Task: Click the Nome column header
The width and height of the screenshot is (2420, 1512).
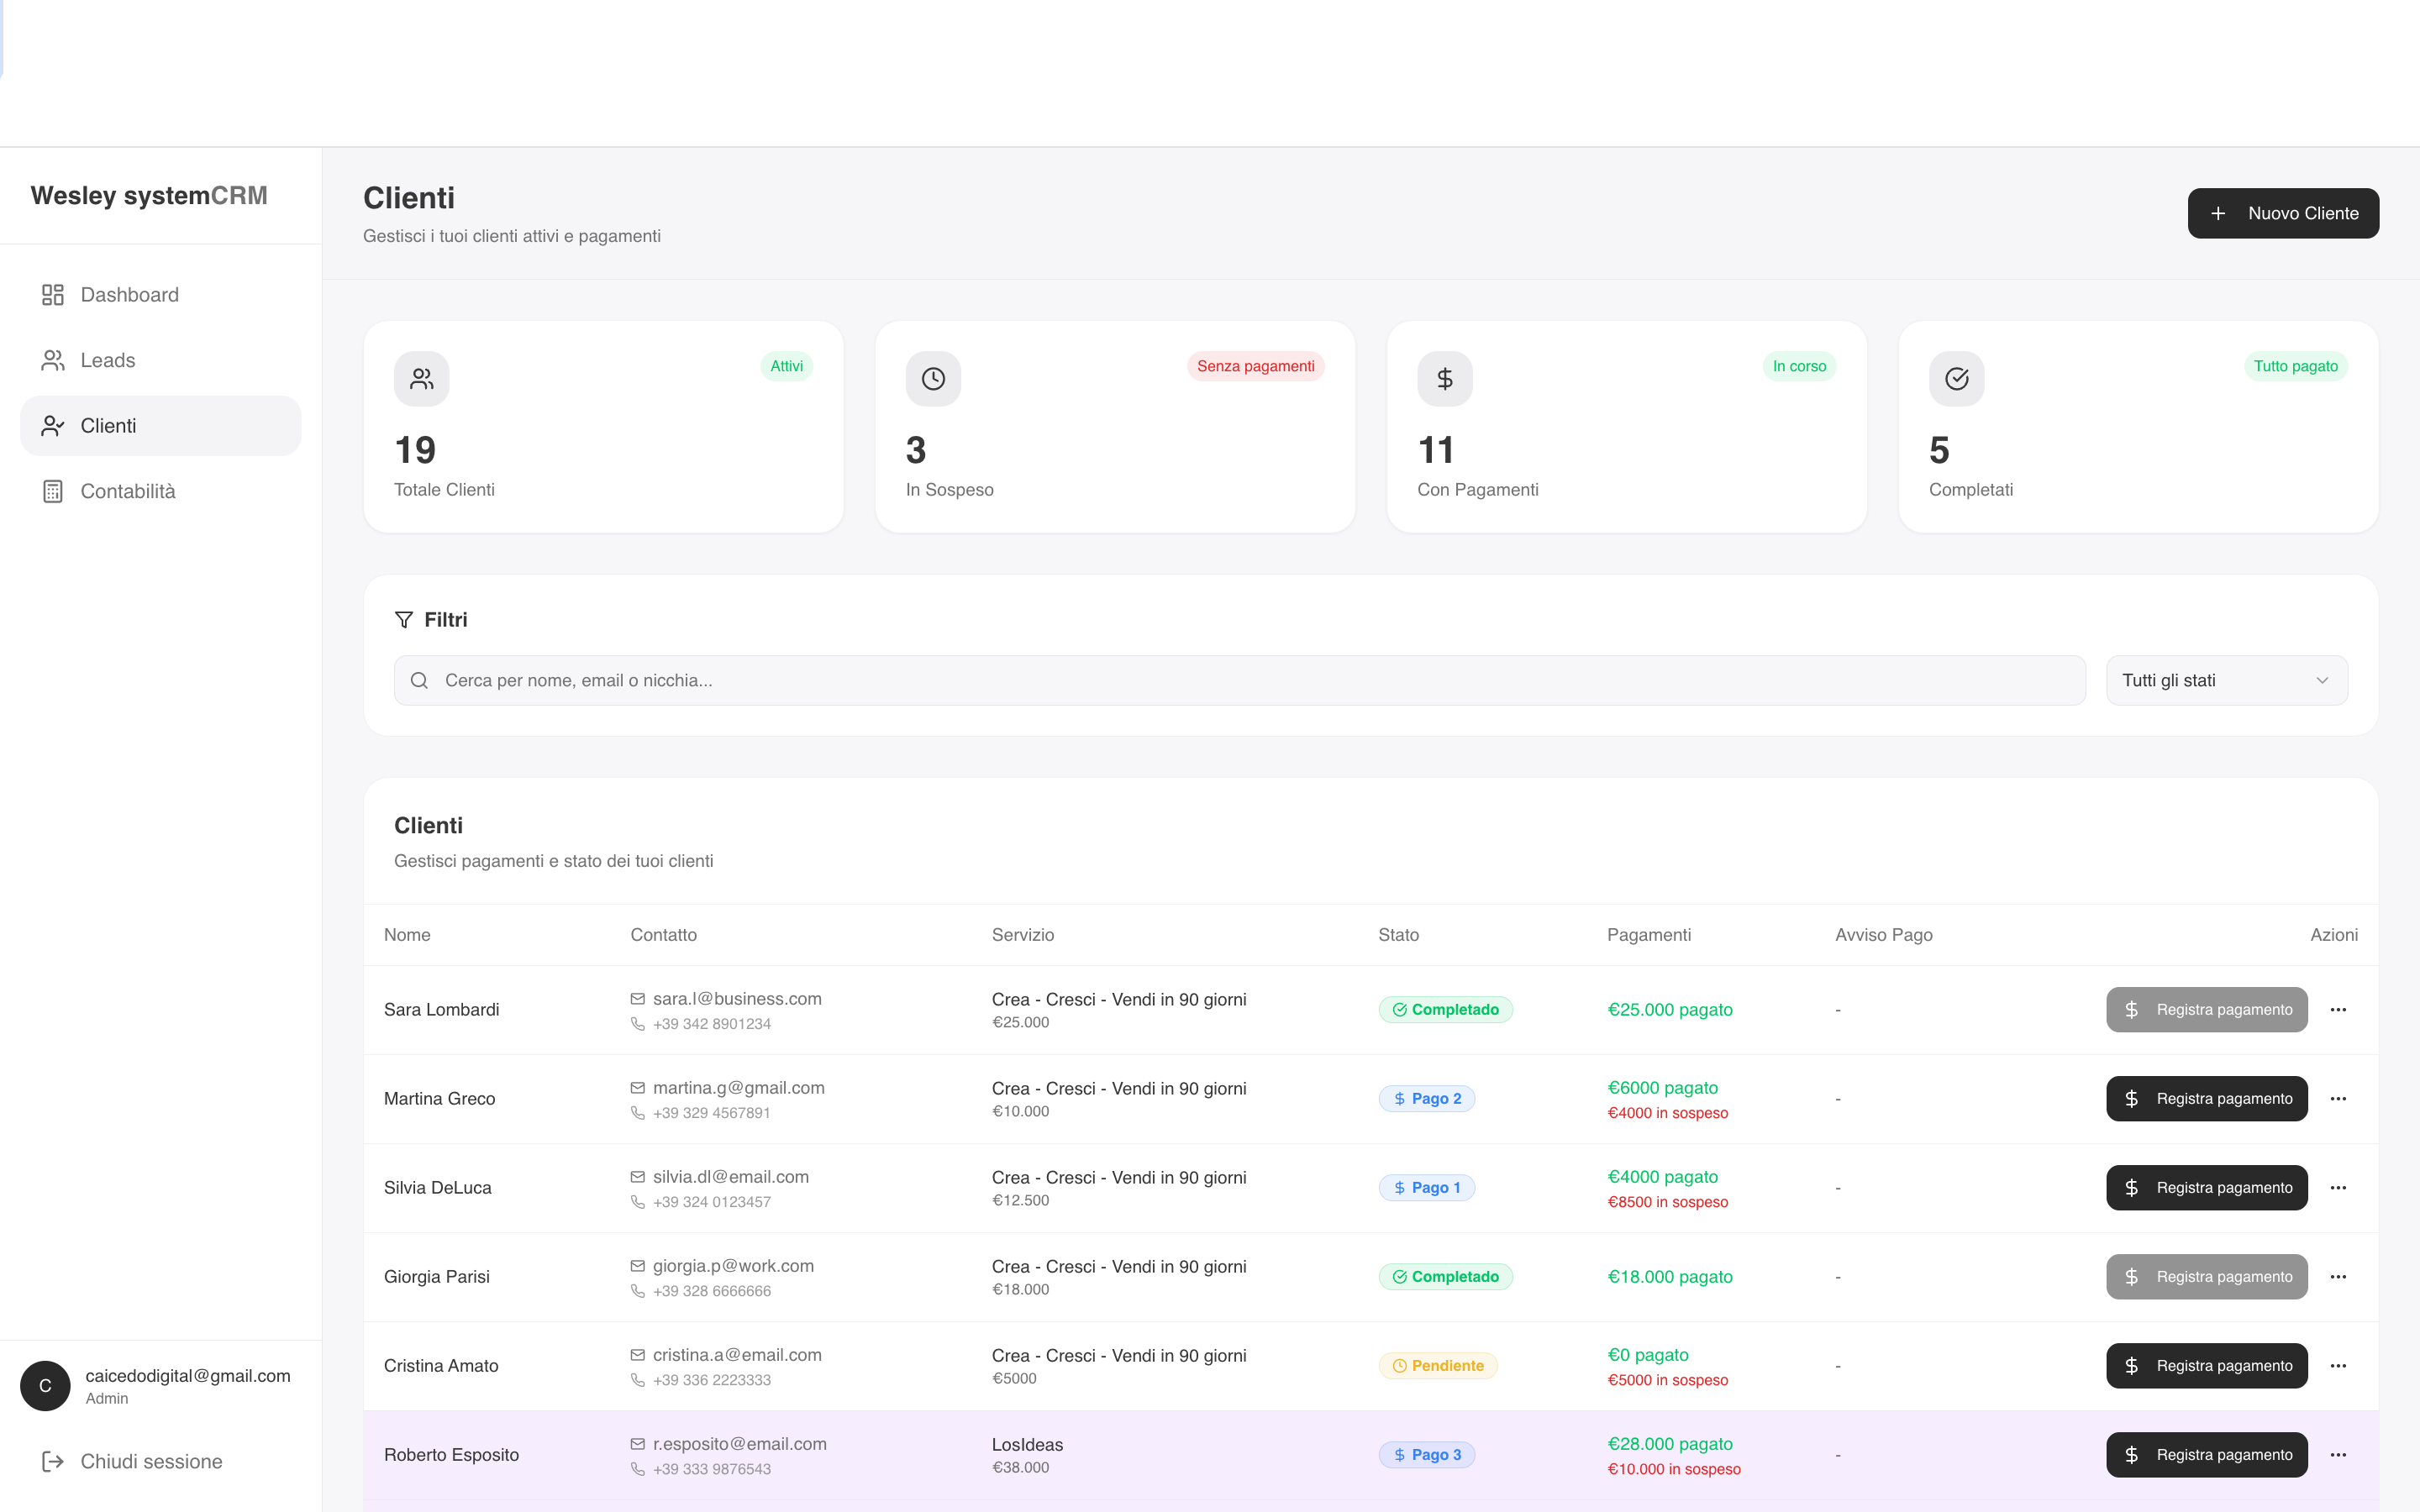Action: [x=407, y=934]
